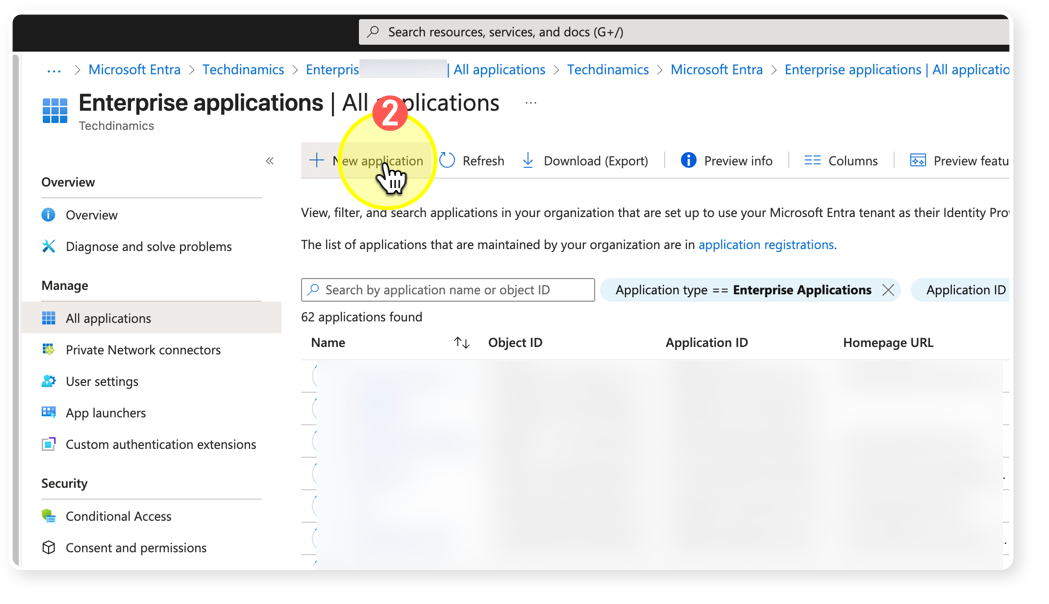Click the Columns list icon
This screenshot has width=1049, height=604.
point(812,161)
